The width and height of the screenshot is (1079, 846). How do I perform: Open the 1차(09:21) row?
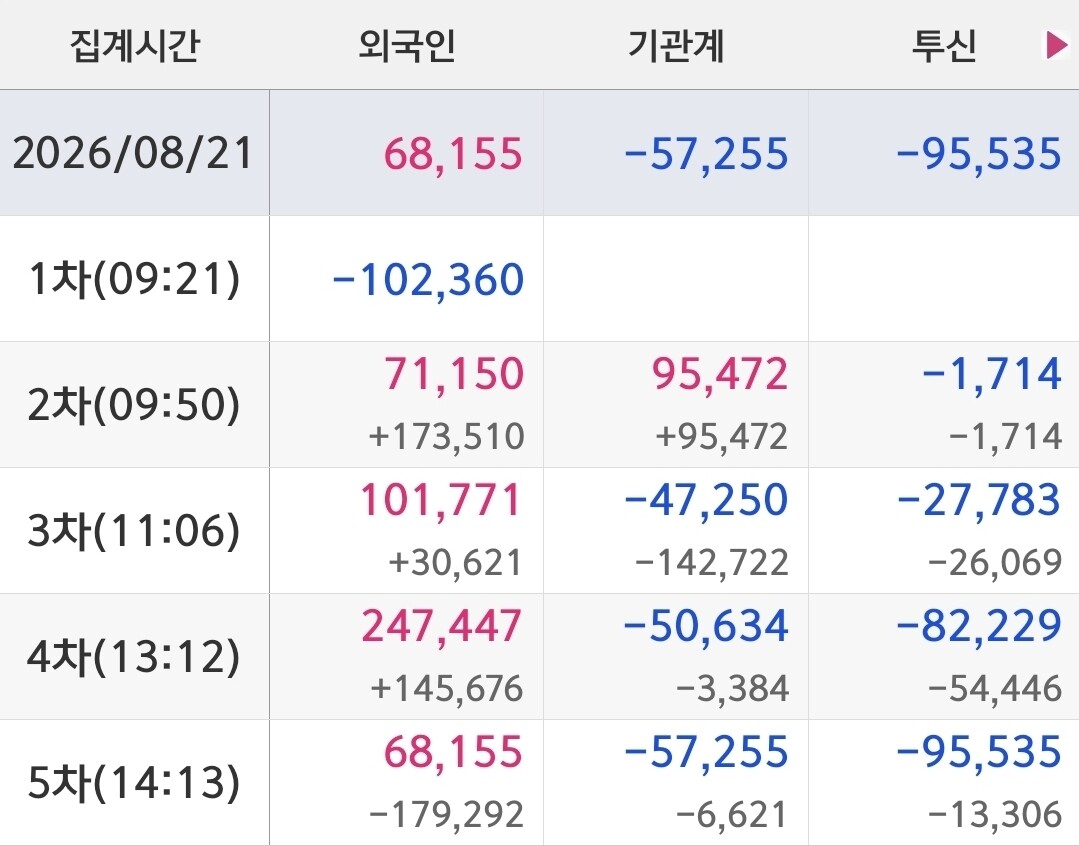pyautogui.click(x=540, y=279)
